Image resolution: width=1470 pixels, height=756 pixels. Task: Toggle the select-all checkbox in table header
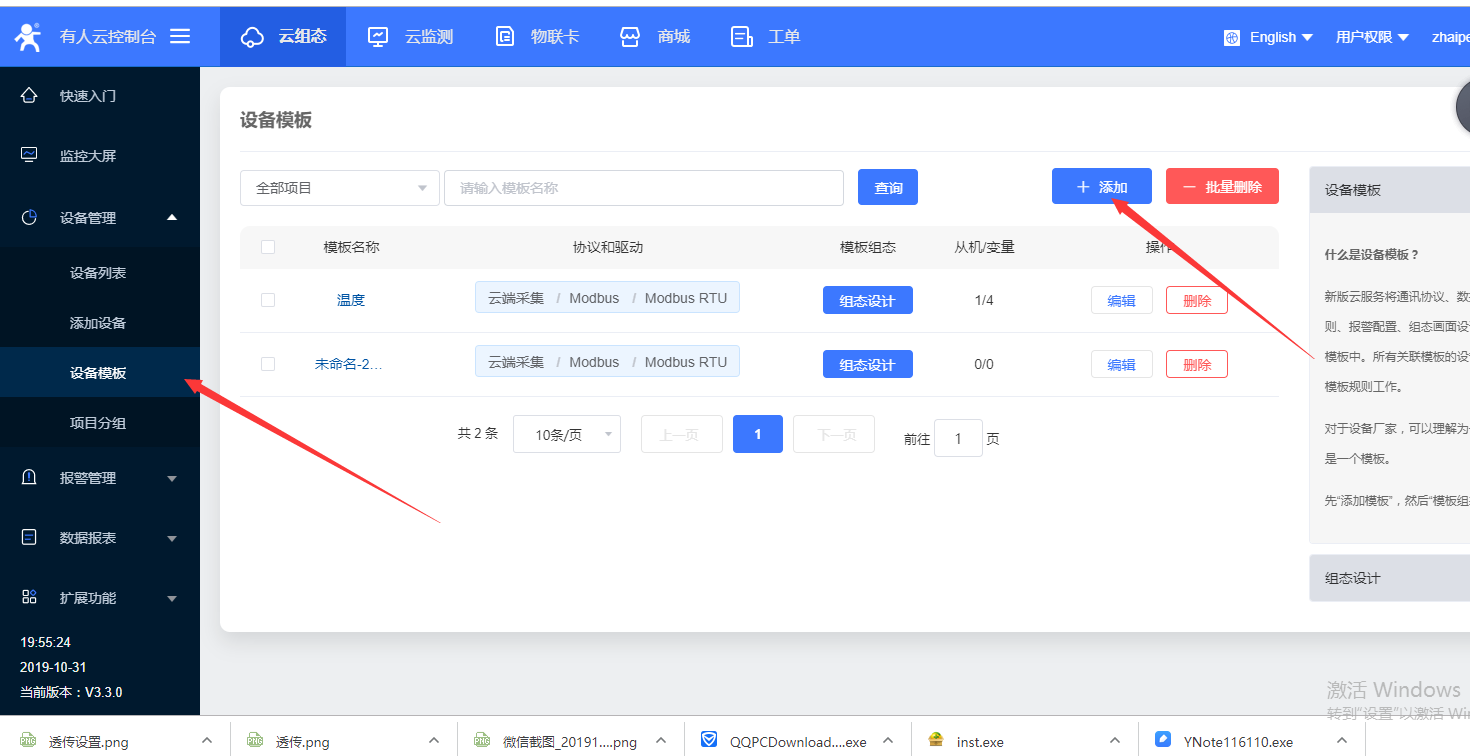coord(268,247)
